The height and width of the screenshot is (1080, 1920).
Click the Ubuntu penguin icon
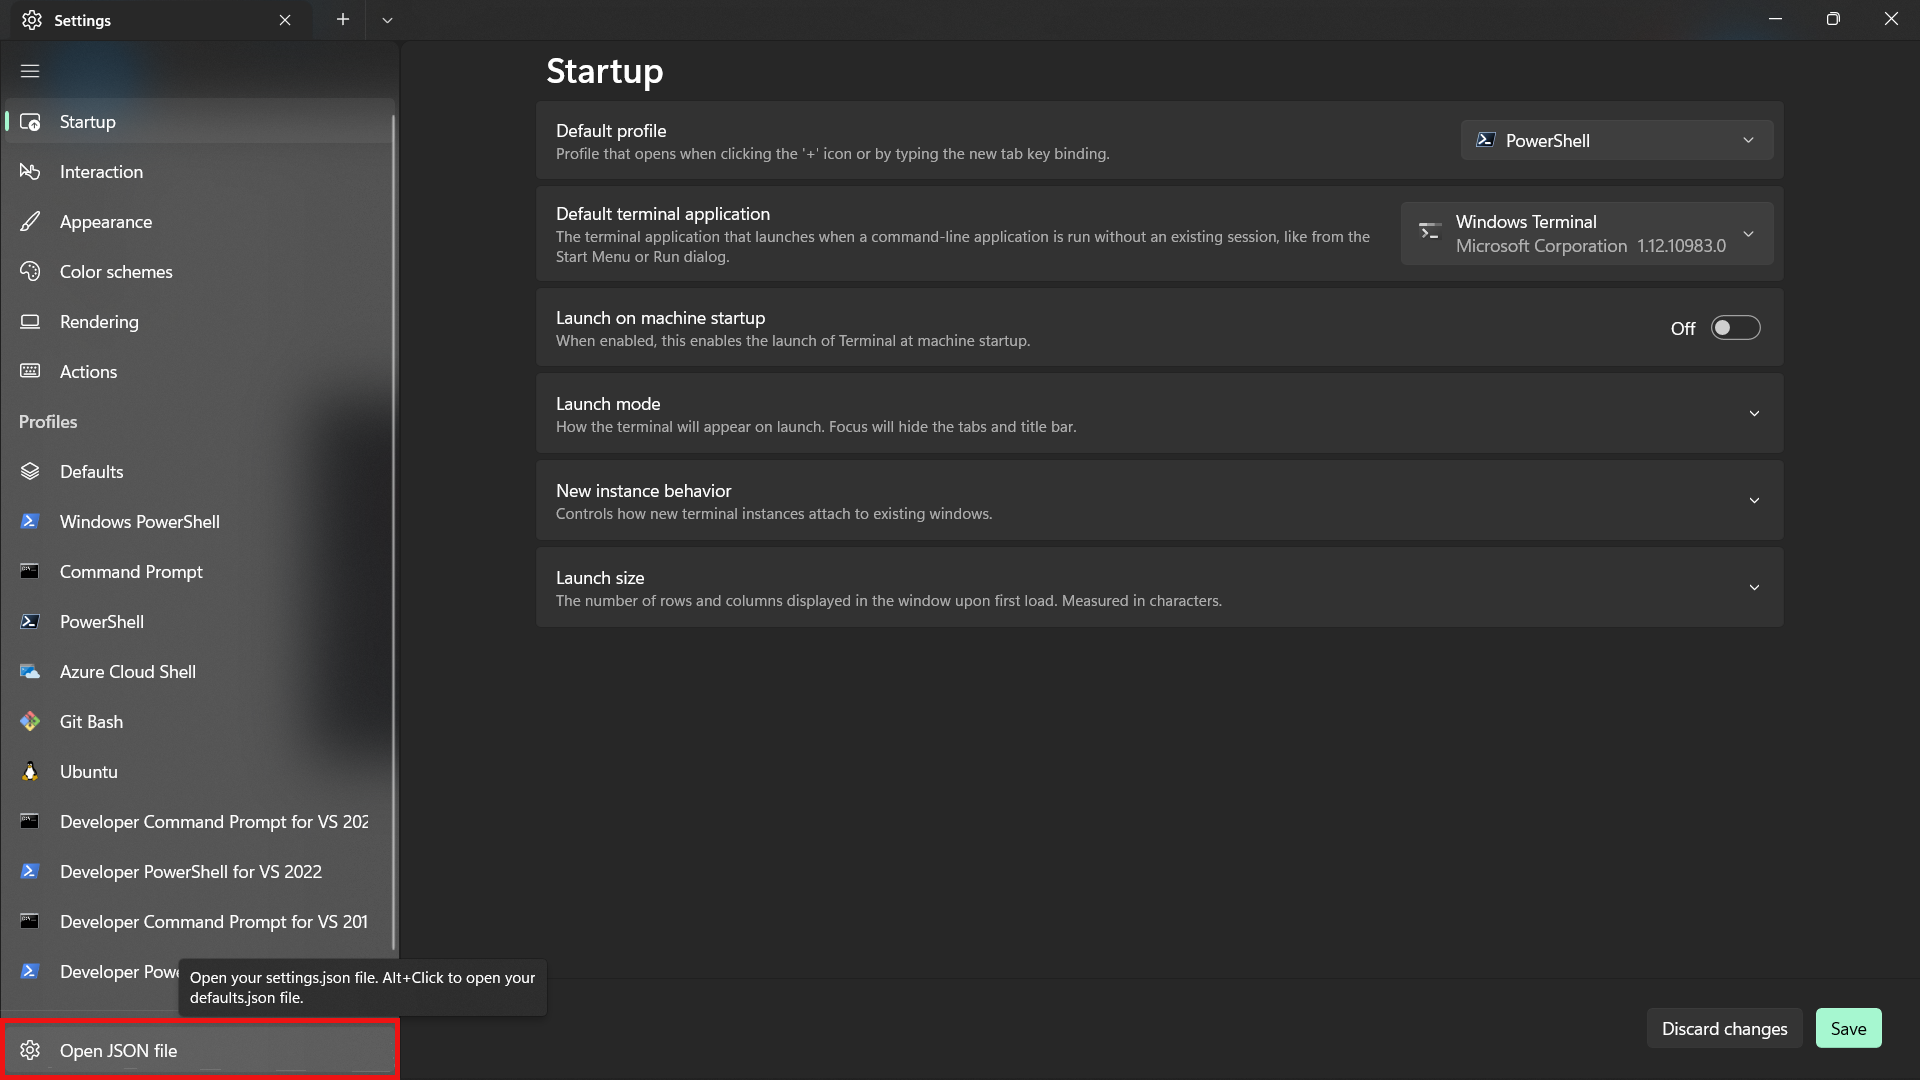[x=30, y=772]
